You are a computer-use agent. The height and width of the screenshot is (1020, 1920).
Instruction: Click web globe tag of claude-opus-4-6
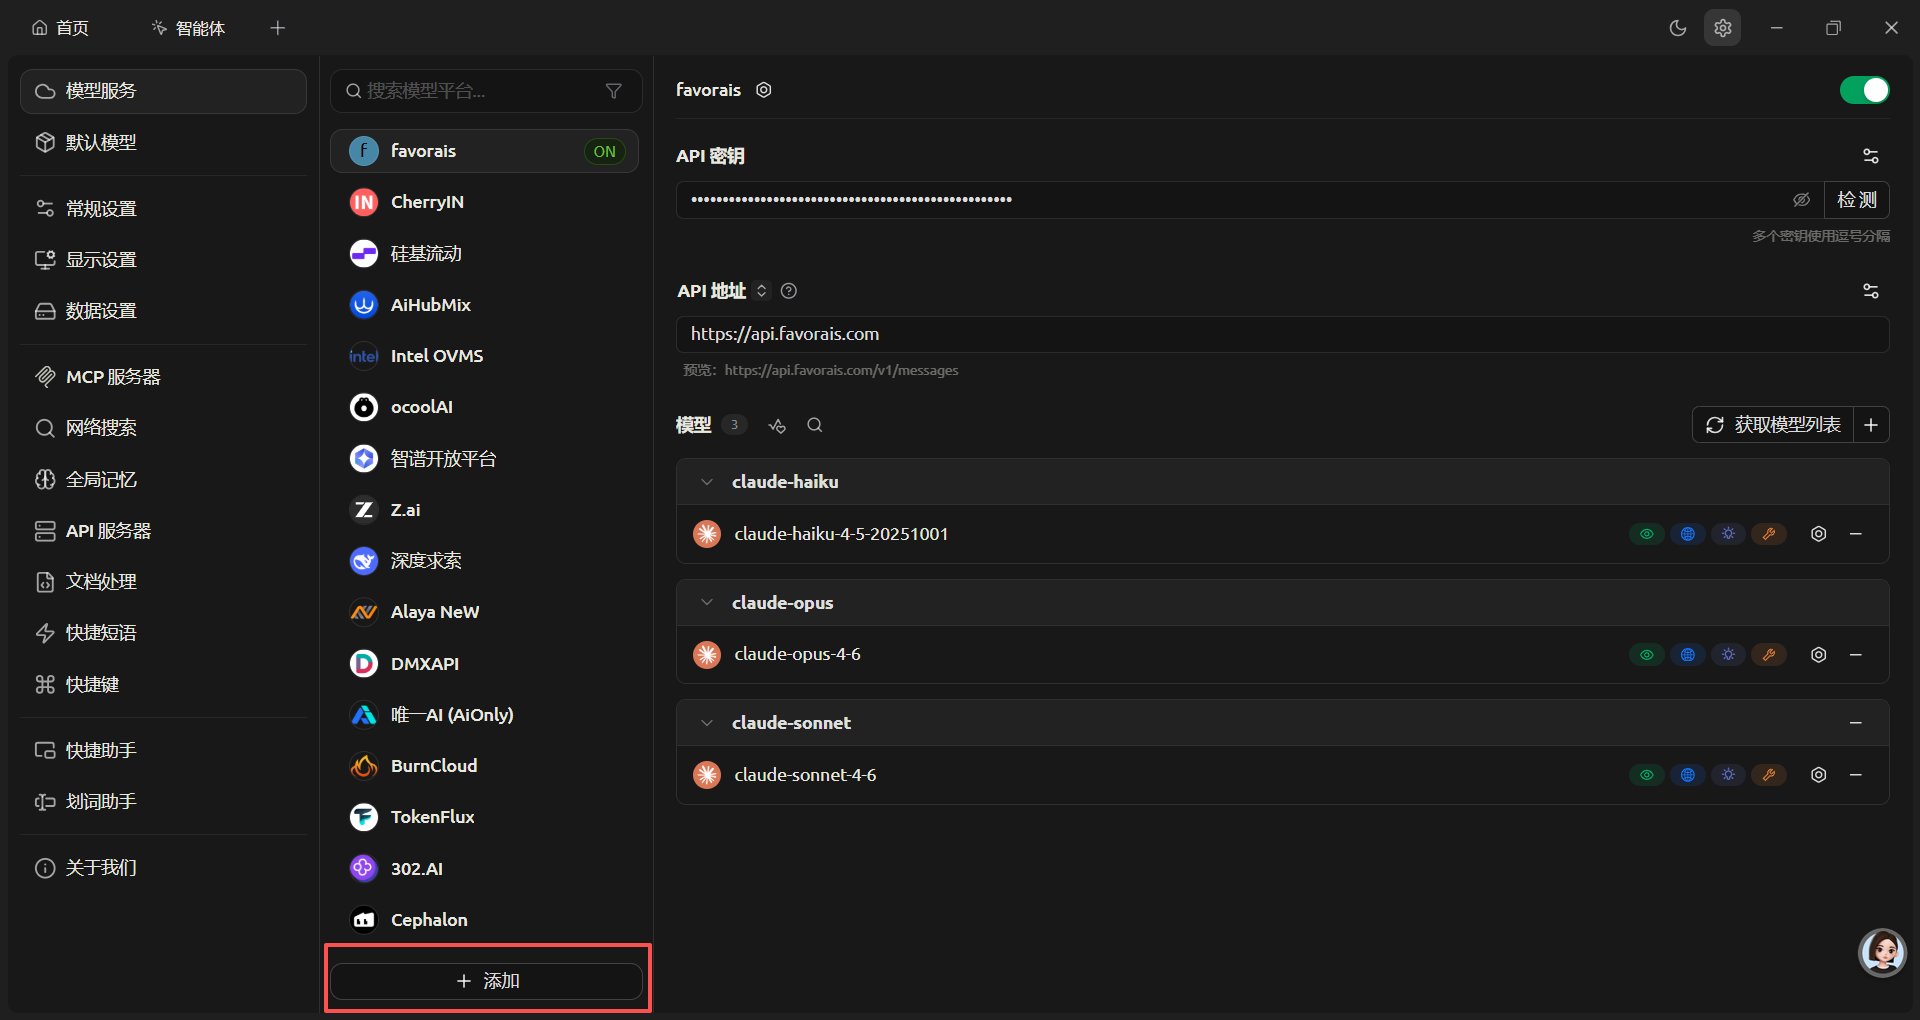[x=1688, y=655]
